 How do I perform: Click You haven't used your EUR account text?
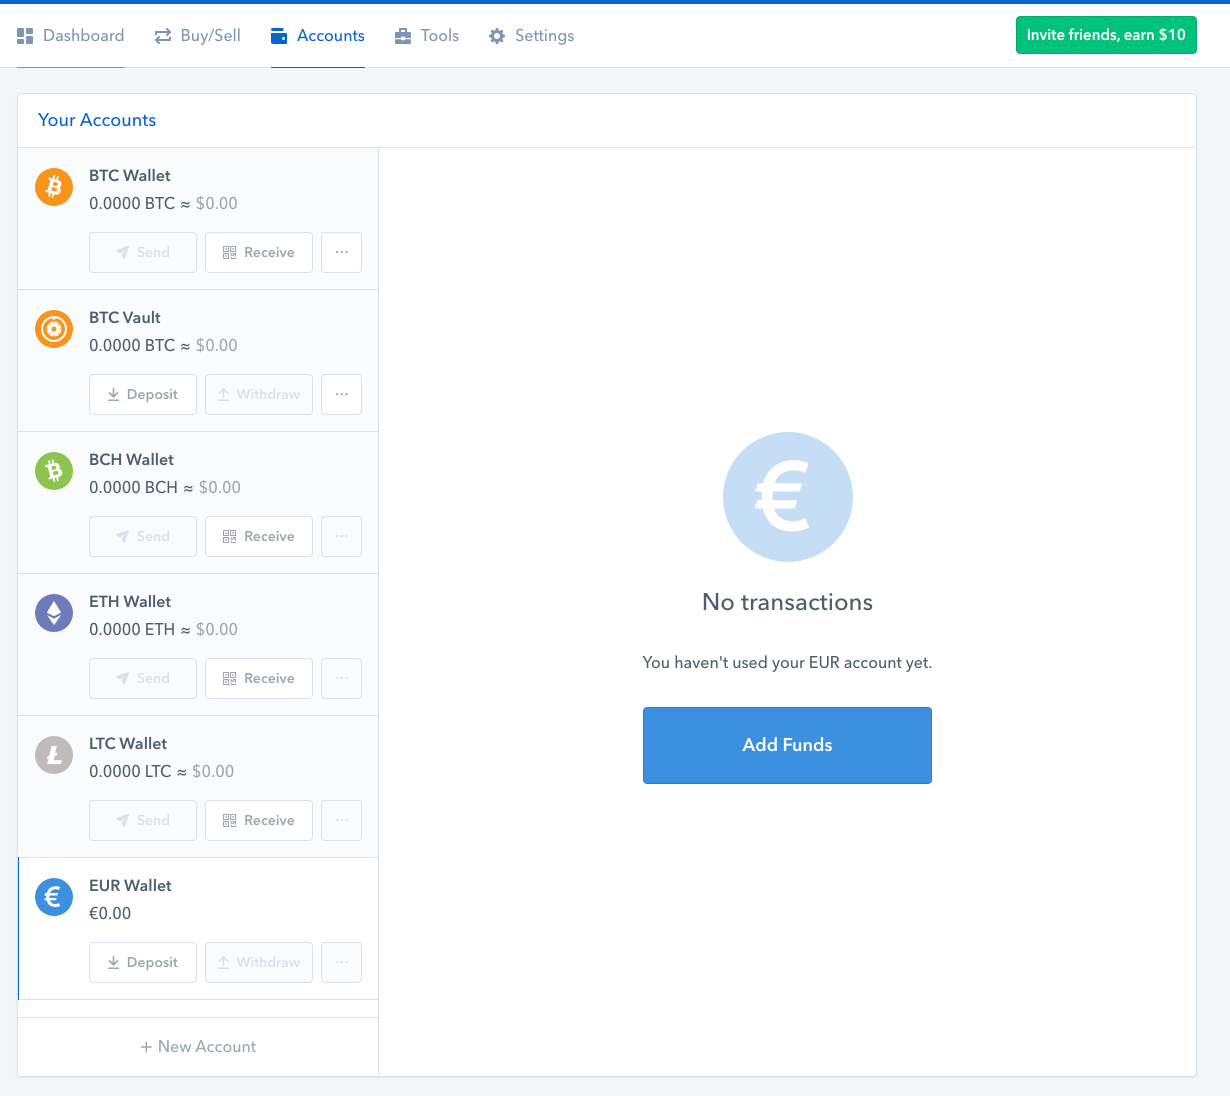787,663
